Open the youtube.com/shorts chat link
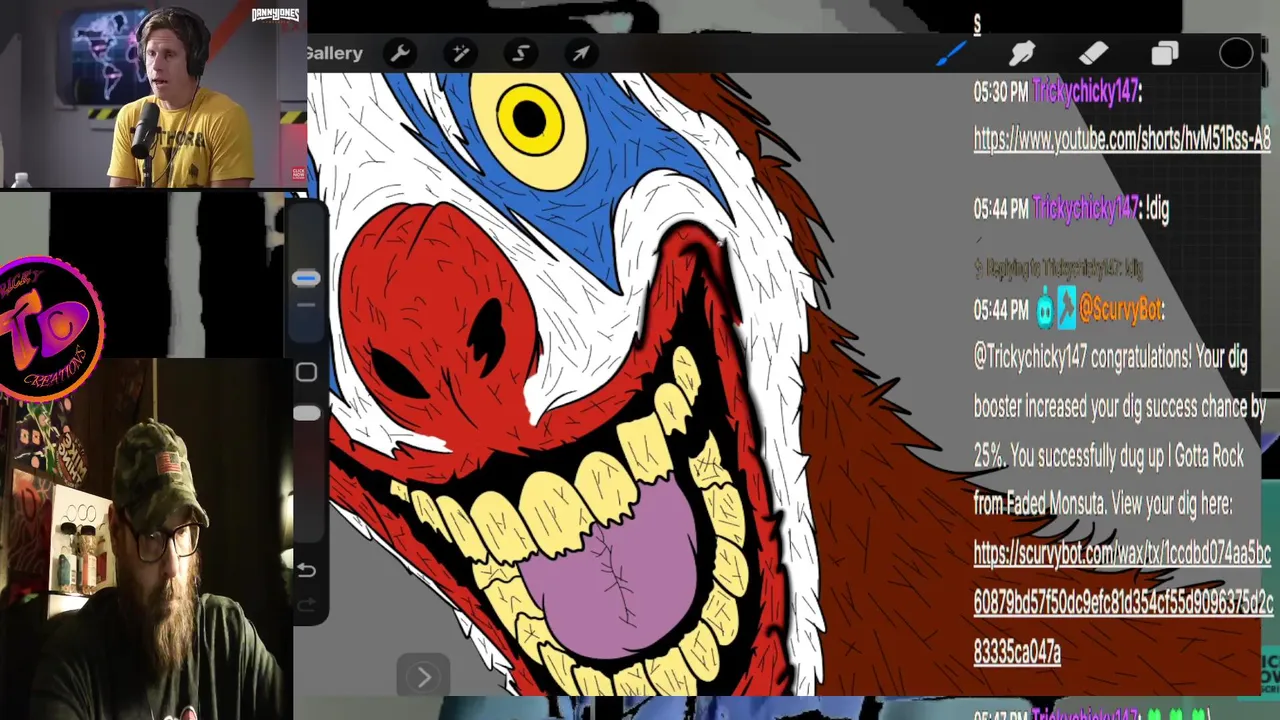The width and height of the screenshot is (1280, 720). [x=1122, y=139]
